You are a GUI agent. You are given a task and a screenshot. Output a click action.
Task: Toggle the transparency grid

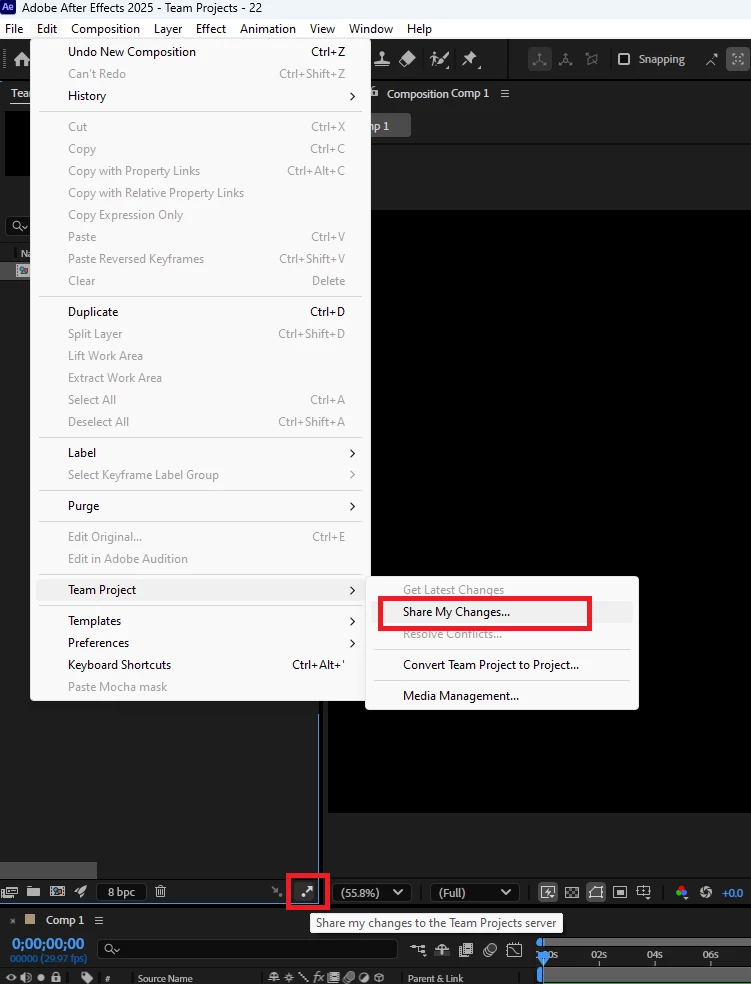coord(572,892)
